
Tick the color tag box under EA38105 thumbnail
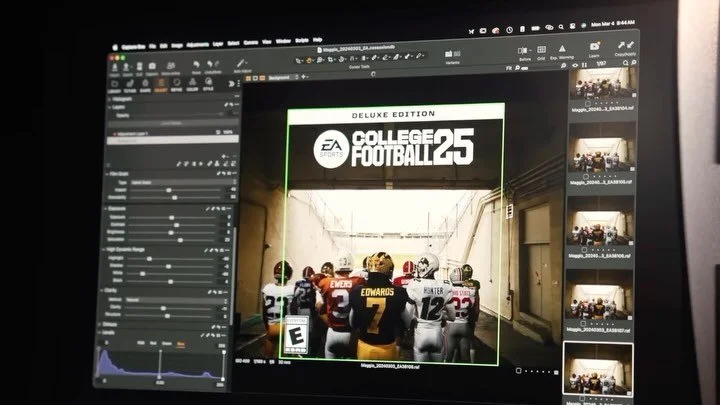coord(586,177)
